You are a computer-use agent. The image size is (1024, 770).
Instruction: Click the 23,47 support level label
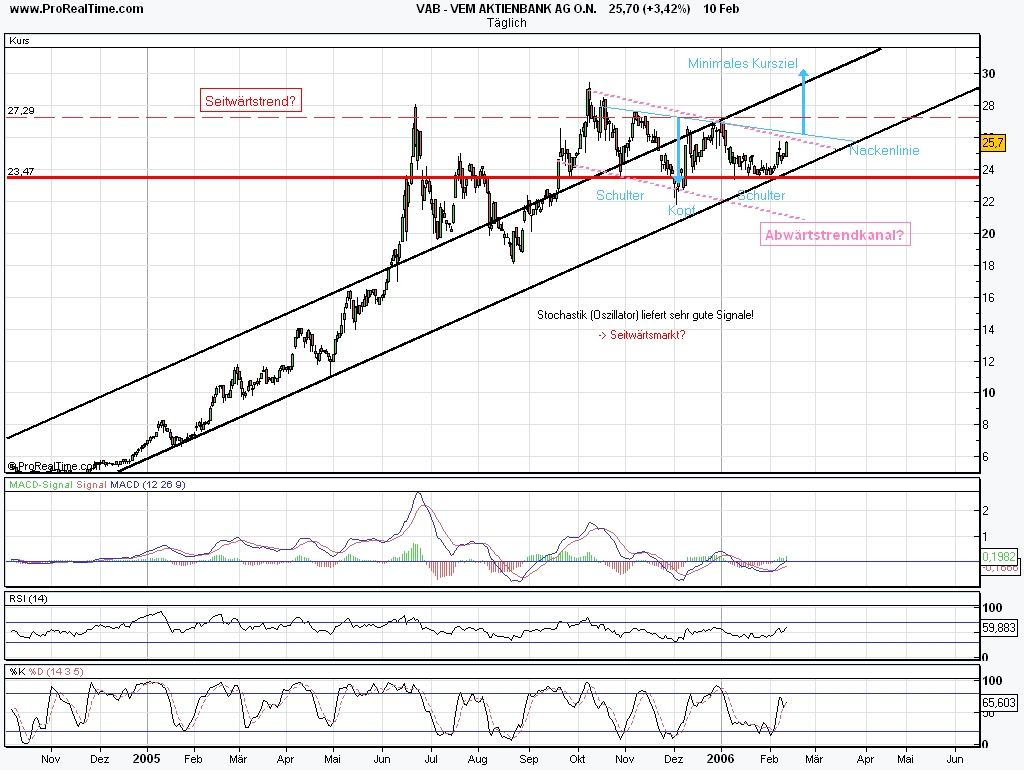coord(21,172)
